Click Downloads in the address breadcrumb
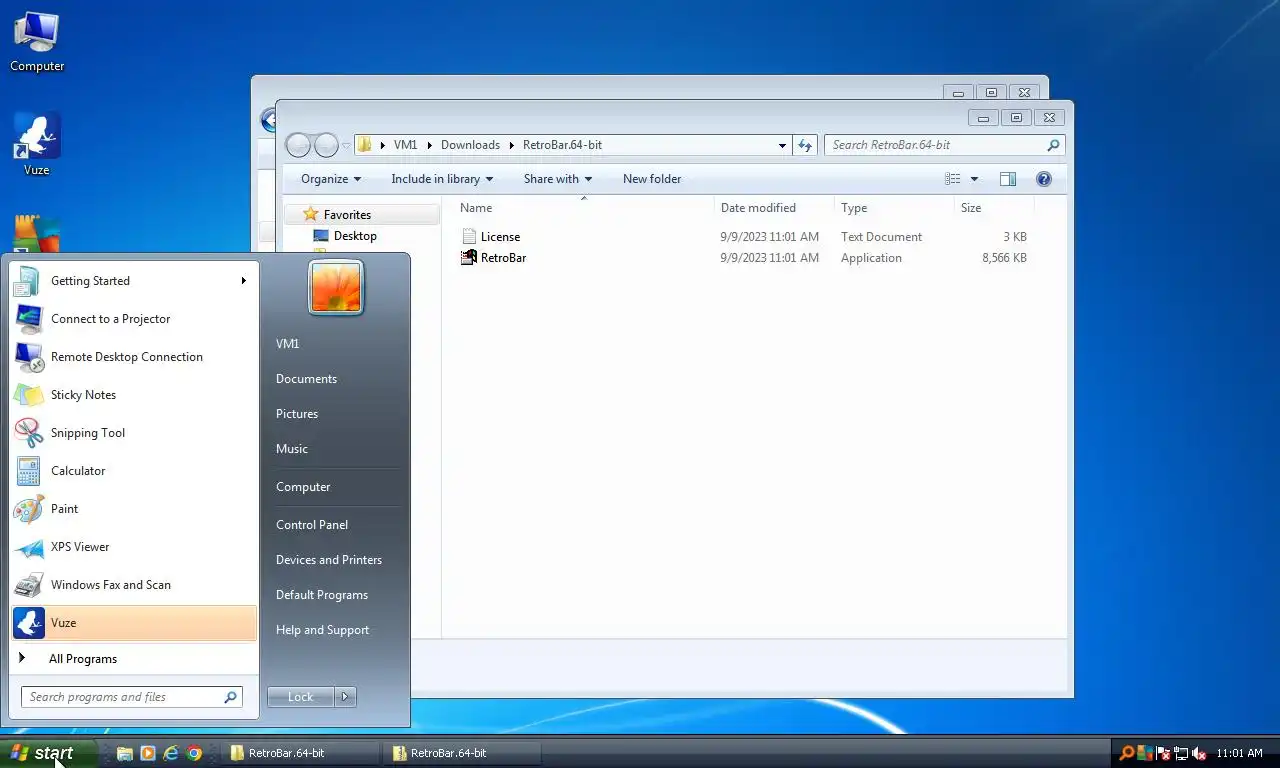Viewport: 1280px width, 768px height. (470, 145)
